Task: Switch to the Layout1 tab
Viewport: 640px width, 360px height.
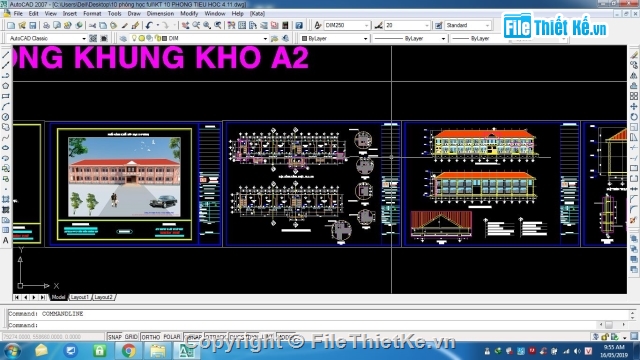Action: [x=80, y=297]
